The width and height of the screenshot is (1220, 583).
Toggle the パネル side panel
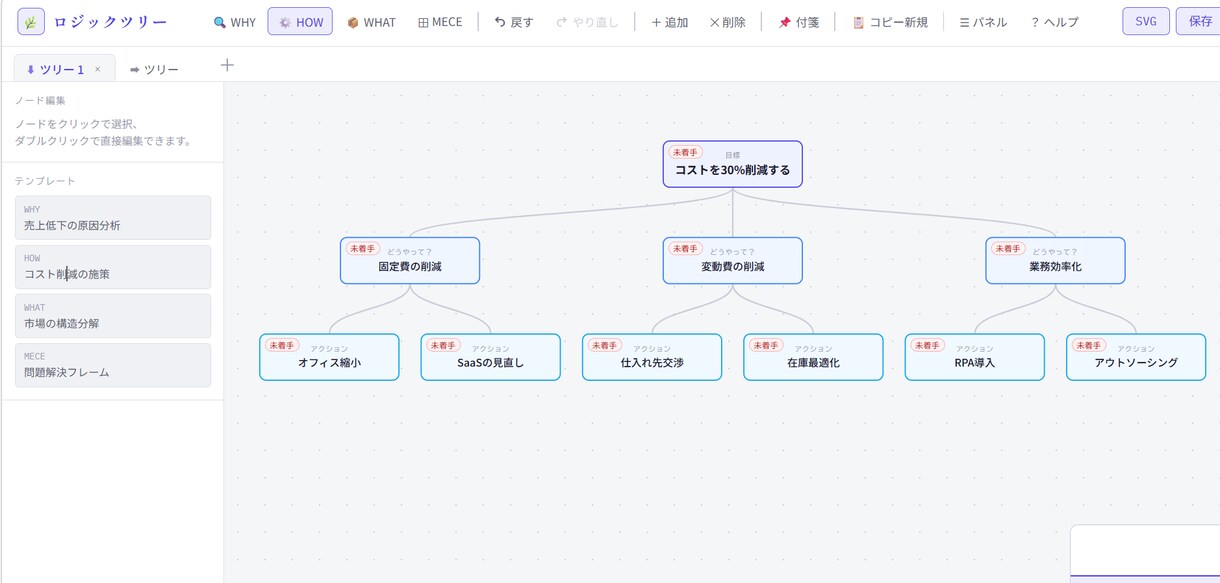click(x=983, y=22)
